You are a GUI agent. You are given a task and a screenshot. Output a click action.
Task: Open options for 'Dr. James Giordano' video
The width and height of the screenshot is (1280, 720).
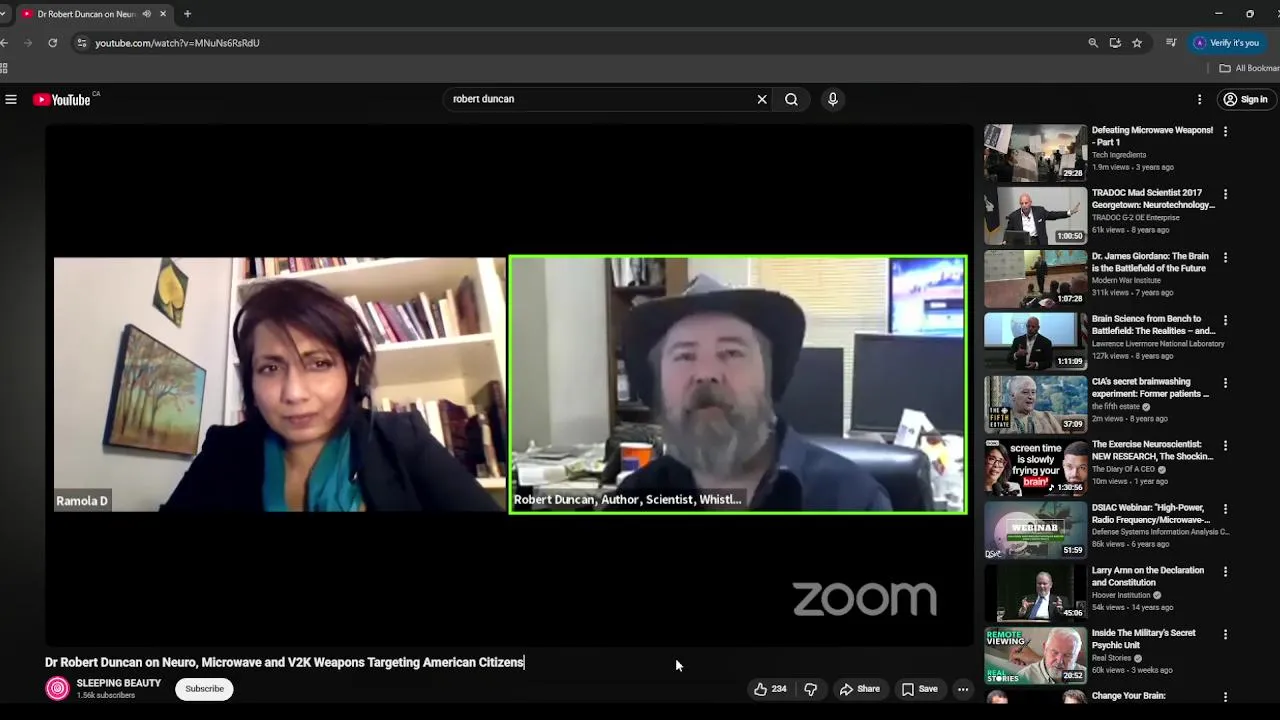(x=1225, y=257)
